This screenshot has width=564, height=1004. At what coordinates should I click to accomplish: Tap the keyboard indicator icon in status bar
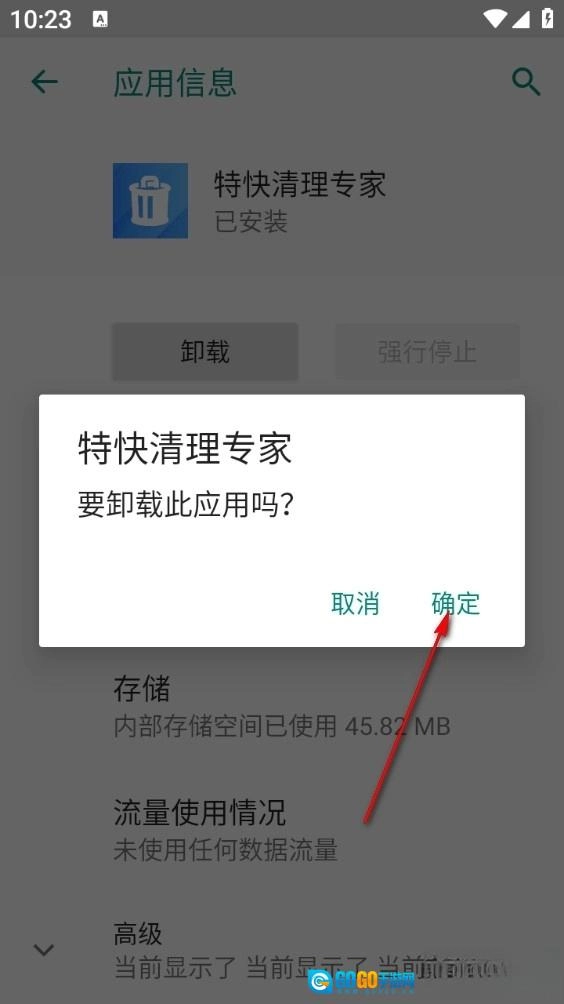[100, 19]
